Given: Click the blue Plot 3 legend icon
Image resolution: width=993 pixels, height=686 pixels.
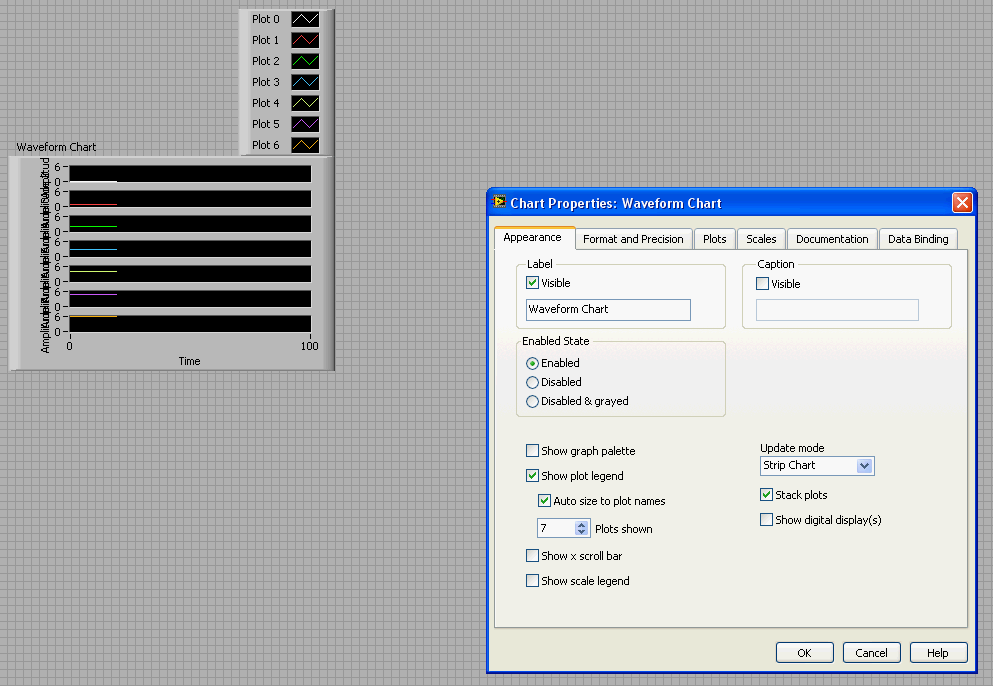Looking at the screenshot, I should [x=305, y=82].
